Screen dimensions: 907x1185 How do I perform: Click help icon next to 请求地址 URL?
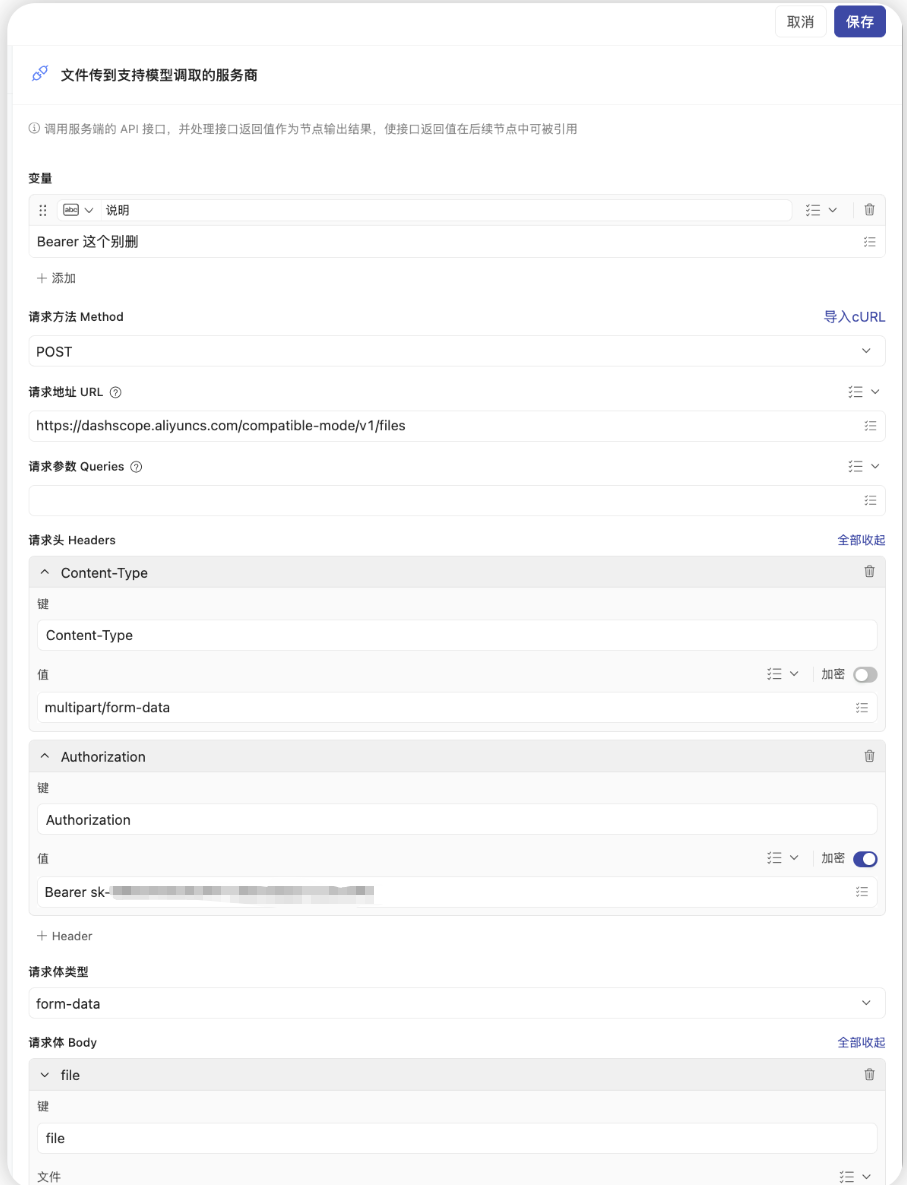click(115, 393)
